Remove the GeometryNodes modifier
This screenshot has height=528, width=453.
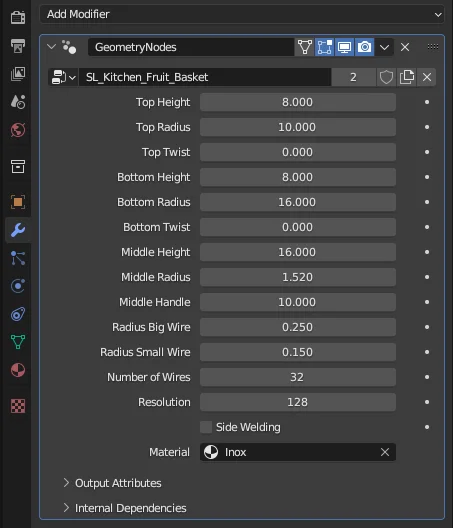pos(405,47)
